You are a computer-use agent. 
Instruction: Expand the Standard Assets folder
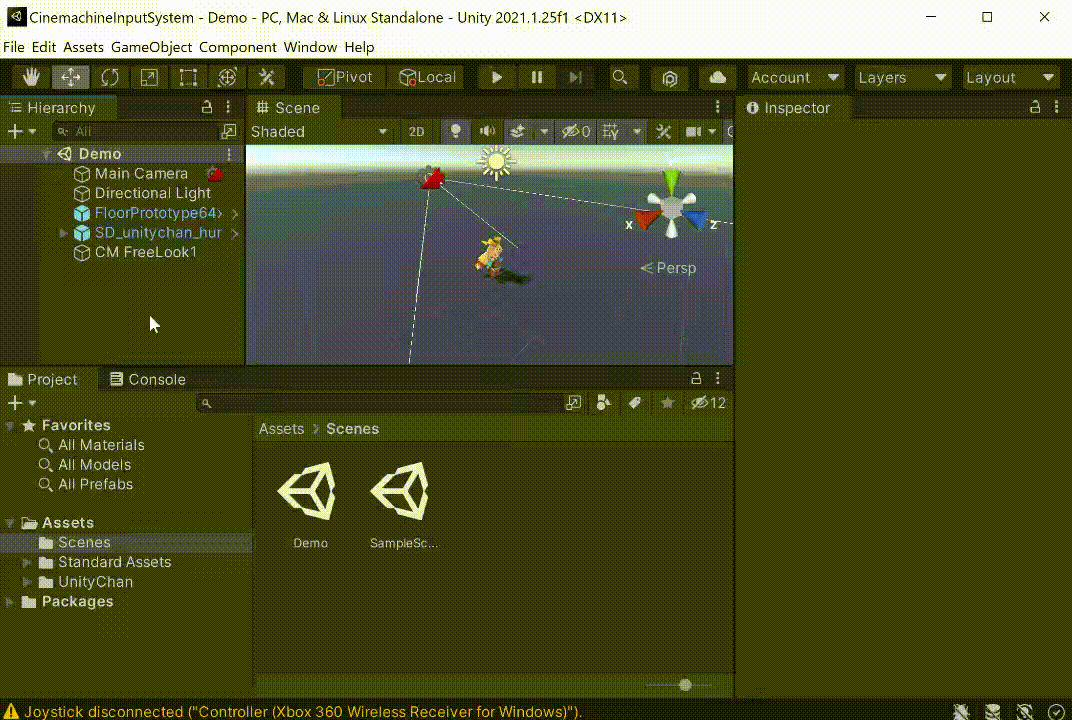tap(27, 563)
